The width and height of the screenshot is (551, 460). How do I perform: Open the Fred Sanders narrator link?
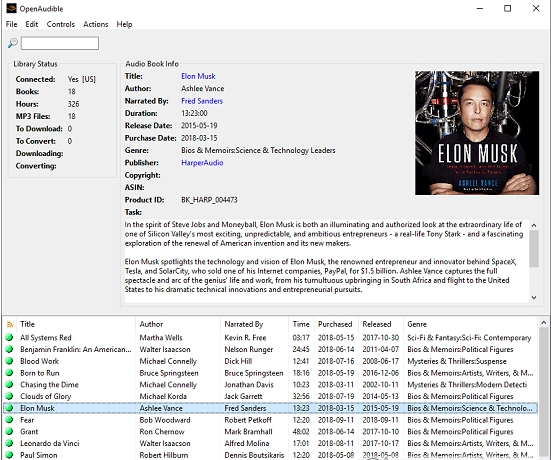coord(202,101)
